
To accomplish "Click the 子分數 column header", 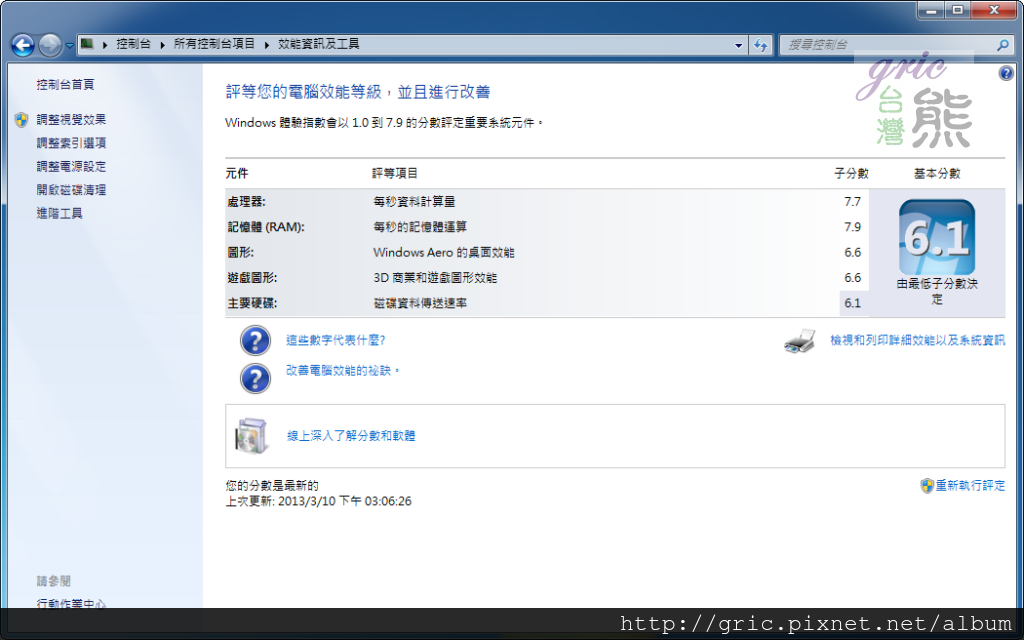I will [x=852, y=174].
